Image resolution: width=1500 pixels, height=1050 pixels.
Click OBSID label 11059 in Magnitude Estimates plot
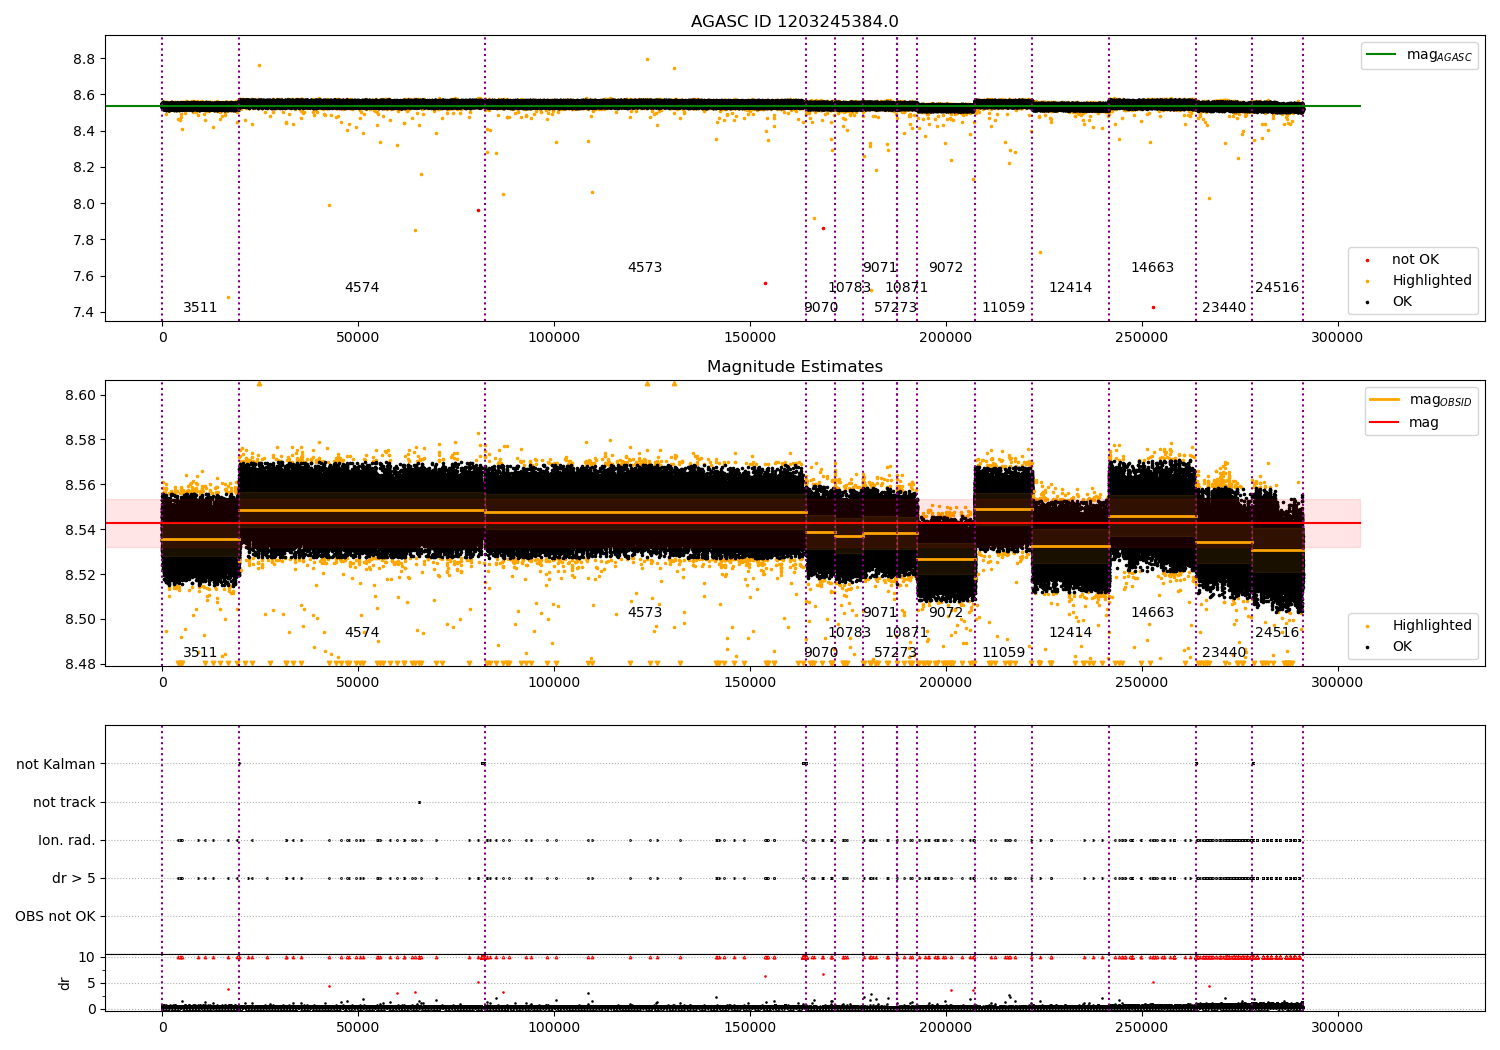point(1004,653)
